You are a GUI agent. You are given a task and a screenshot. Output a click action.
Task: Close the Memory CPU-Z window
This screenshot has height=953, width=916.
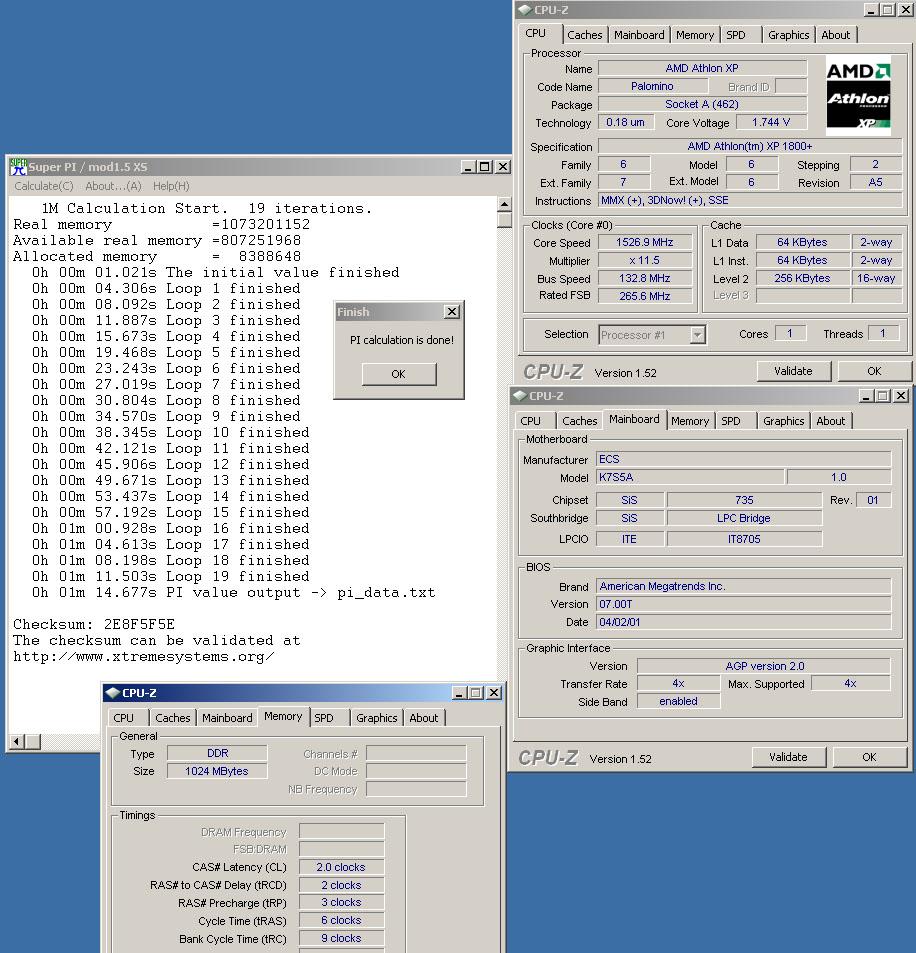coord(494,693)
